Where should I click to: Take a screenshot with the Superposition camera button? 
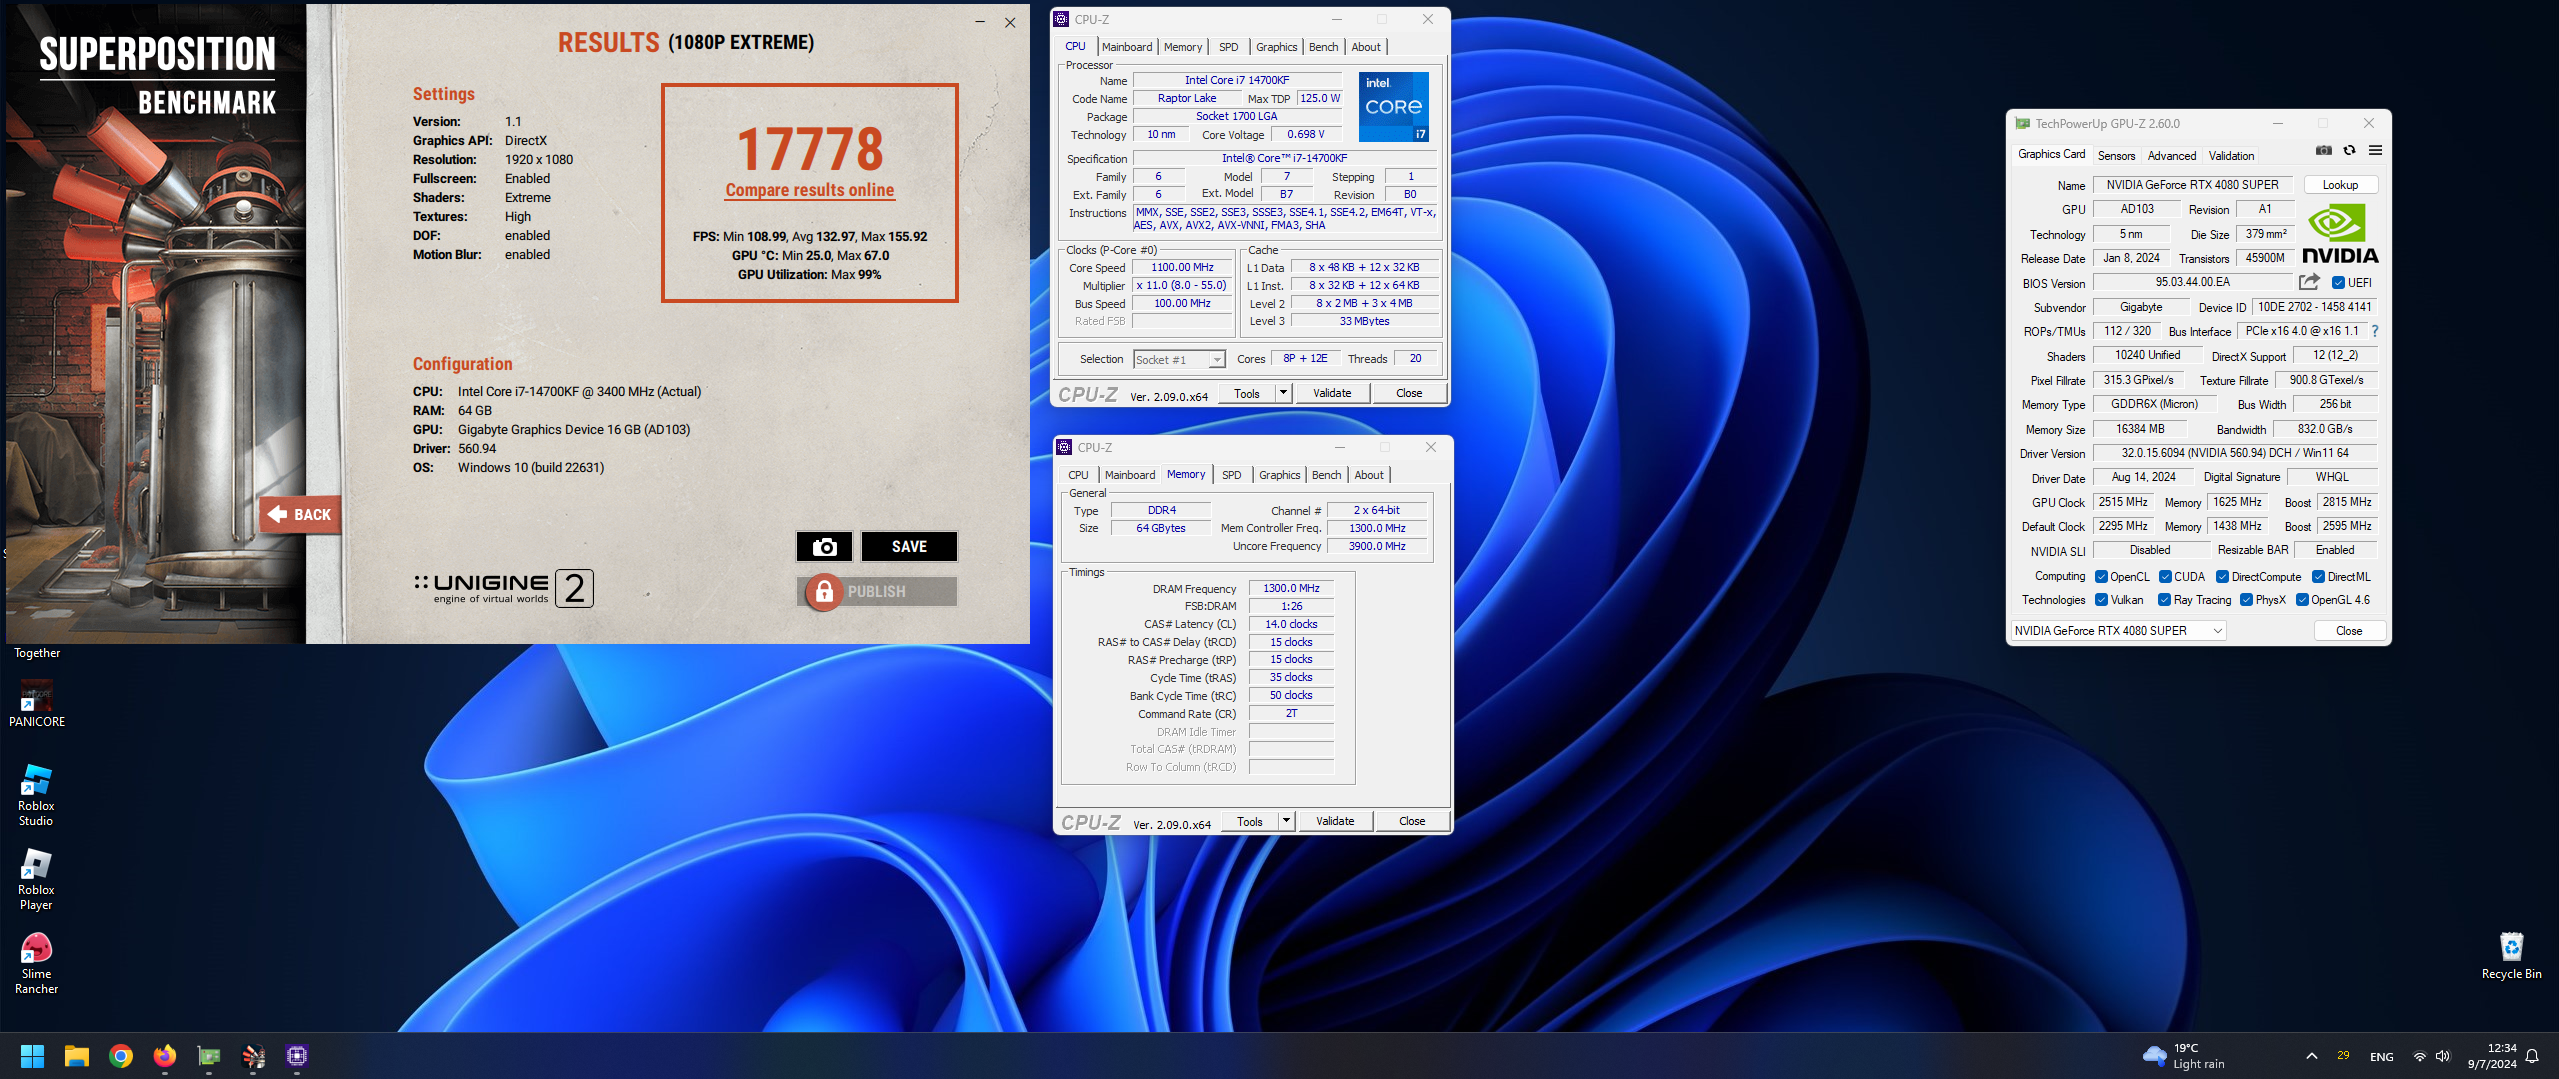click(x=824, y=546)
